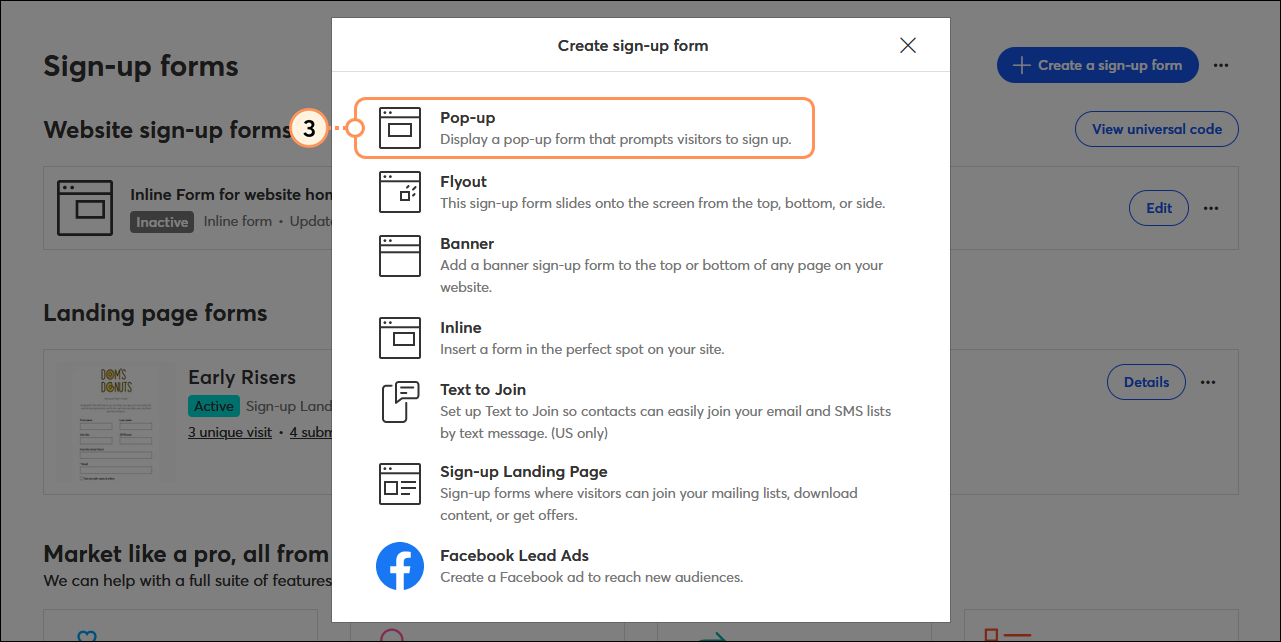Click the Inline description 'Insert a form in the perfect spot'
This screenshot has height=642, width=1281.
(582, 350)
